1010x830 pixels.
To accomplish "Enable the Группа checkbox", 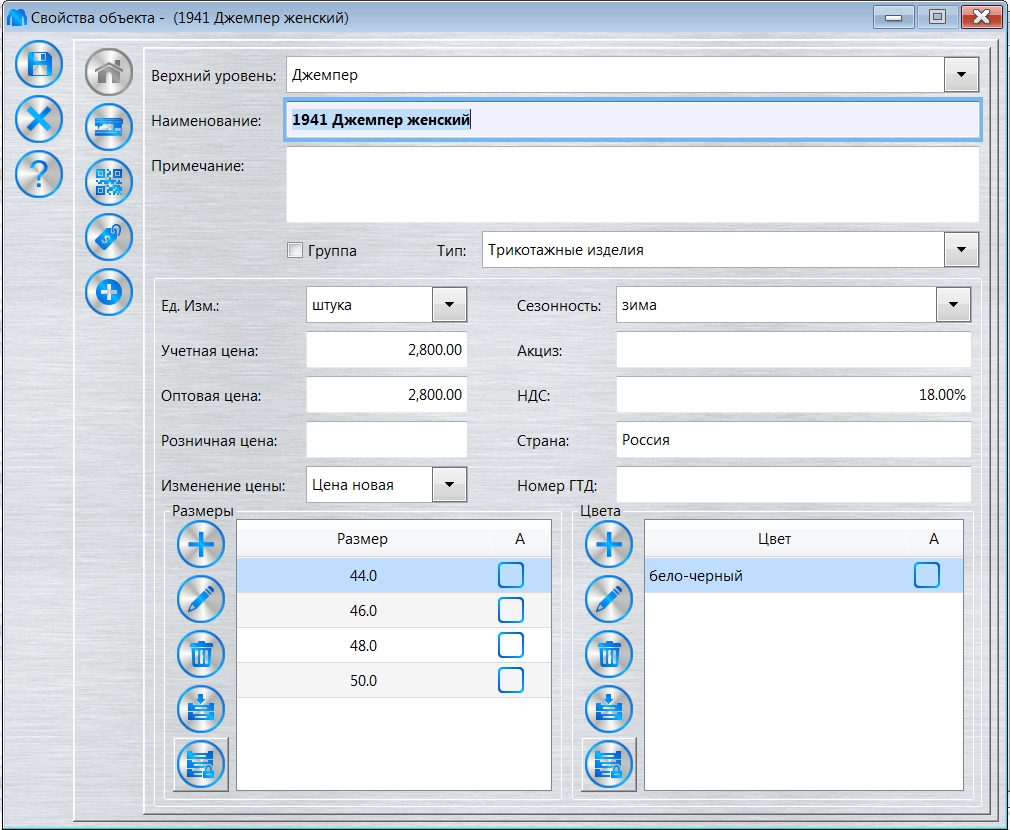I will [295, 251].
